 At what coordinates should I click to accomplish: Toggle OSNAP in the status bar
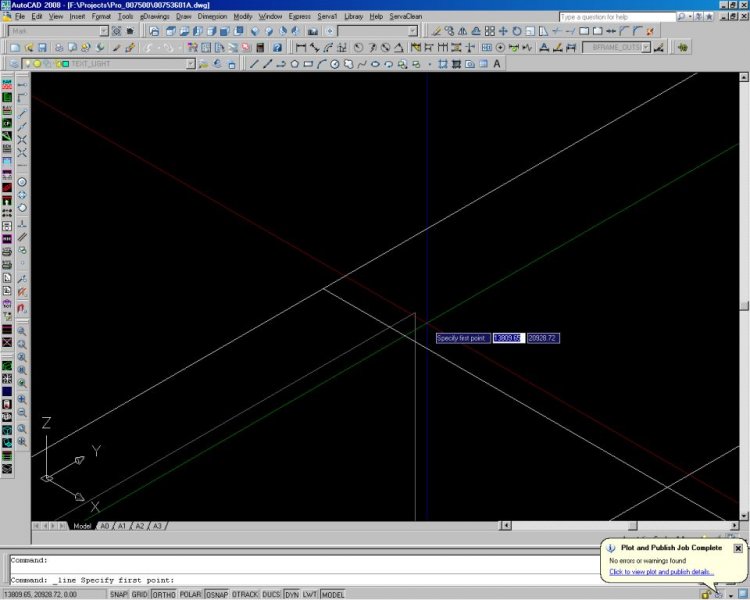pos(216,594)
